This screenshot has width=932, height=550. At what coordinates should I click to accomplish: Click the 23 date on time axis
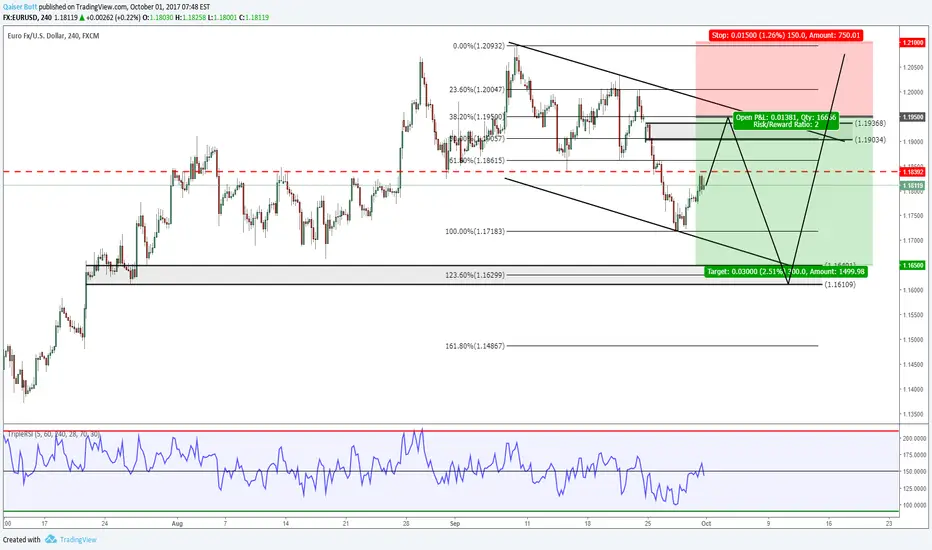889,524
